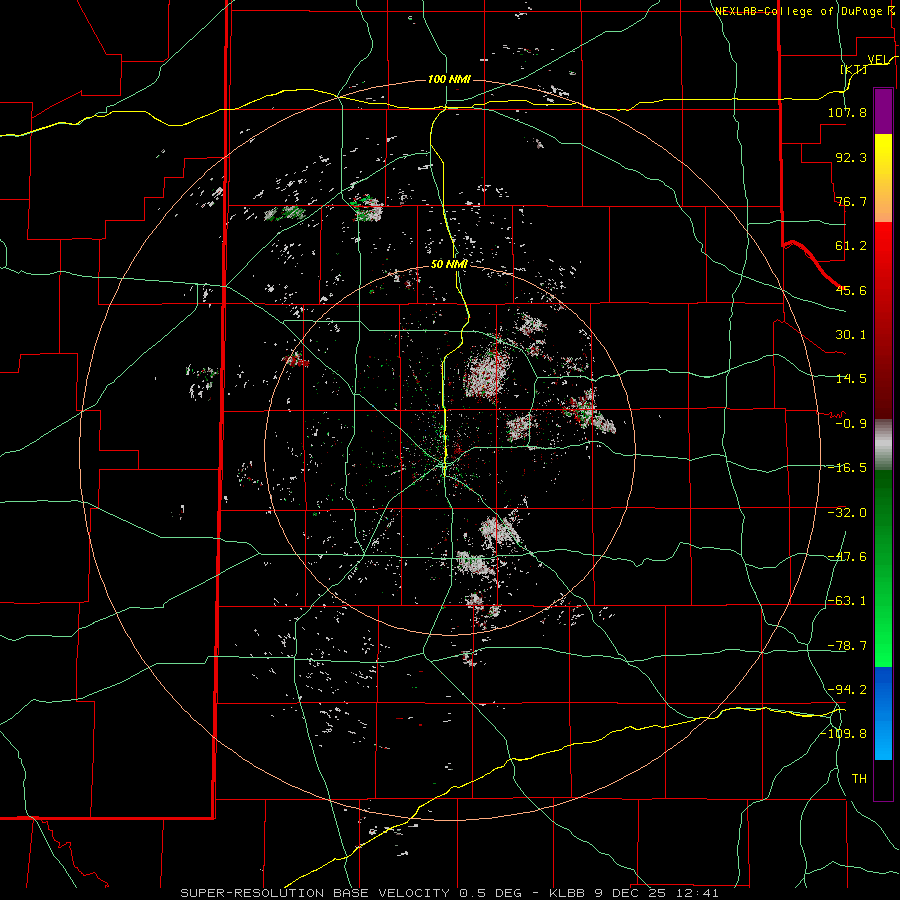This screenshot has height=900, width=900.
Task: Click the TH legend label
Action: [859, 779]
